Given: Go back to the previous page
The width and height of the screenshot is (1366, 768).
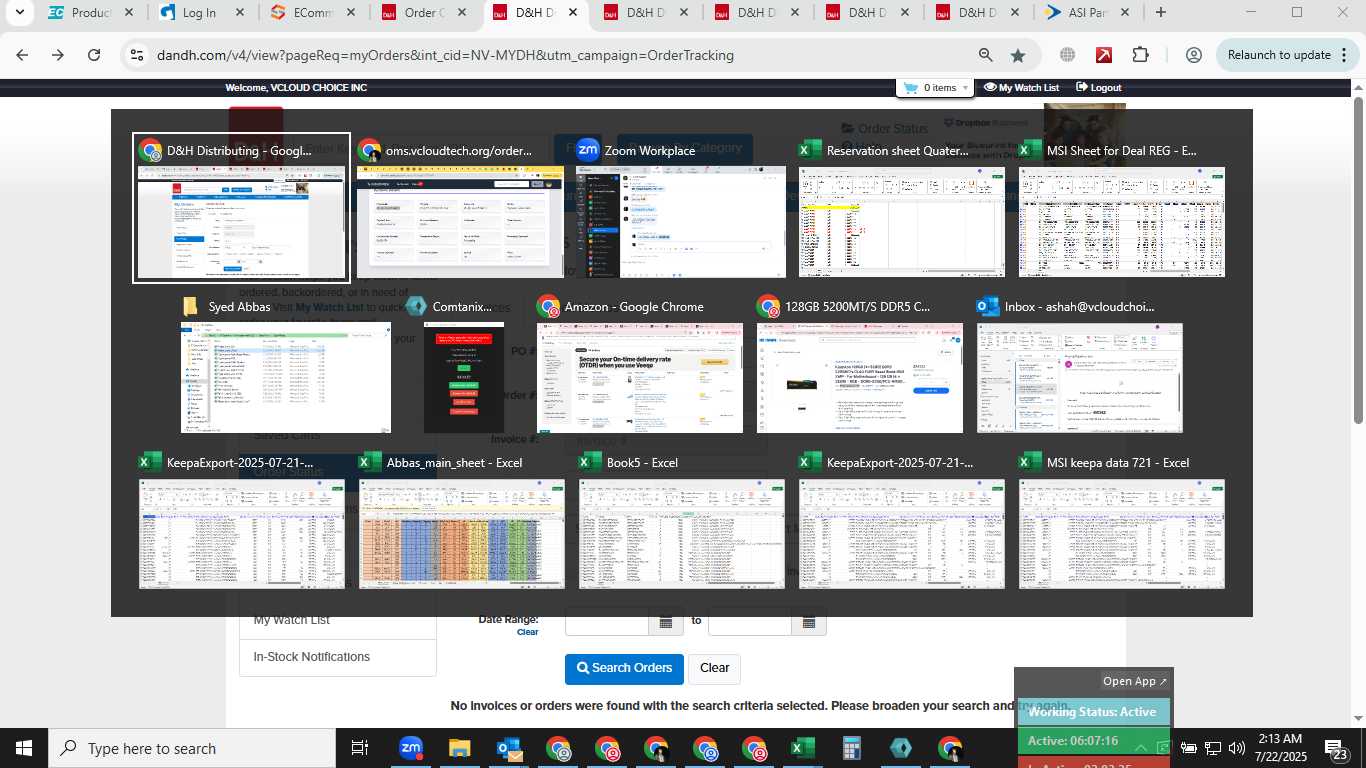Looking at the screenshot, I should 22,55.
